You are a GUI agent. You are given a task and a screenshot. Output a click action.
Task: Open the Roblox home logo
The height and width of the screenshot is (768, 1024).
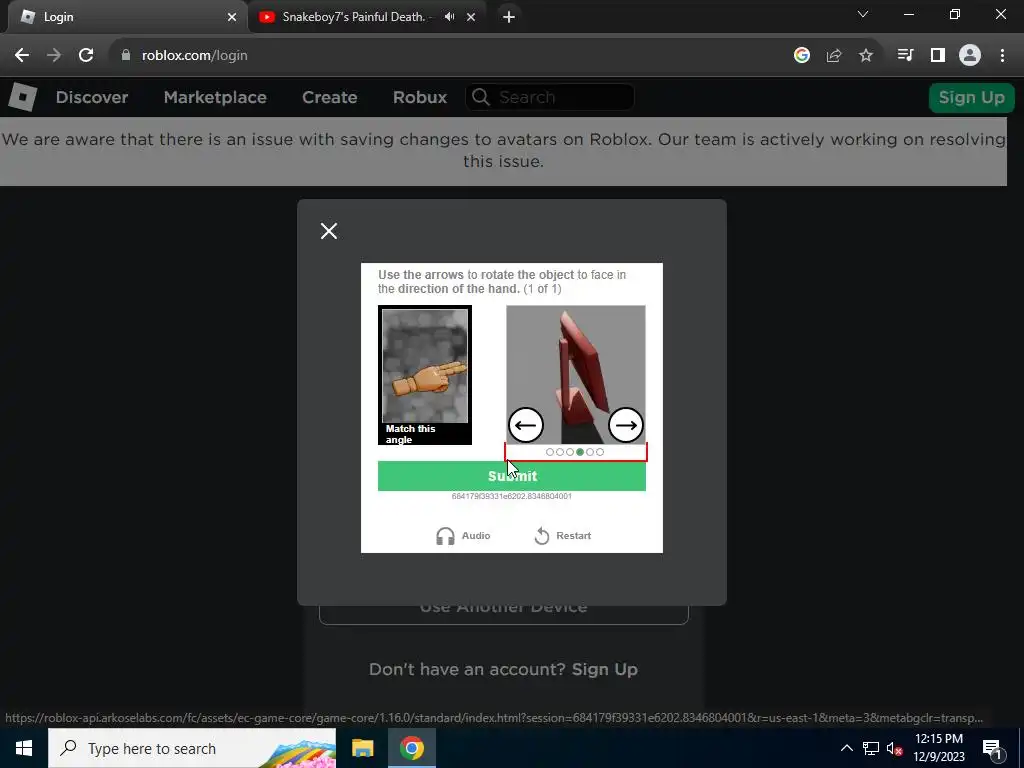(x=22, y=97)
